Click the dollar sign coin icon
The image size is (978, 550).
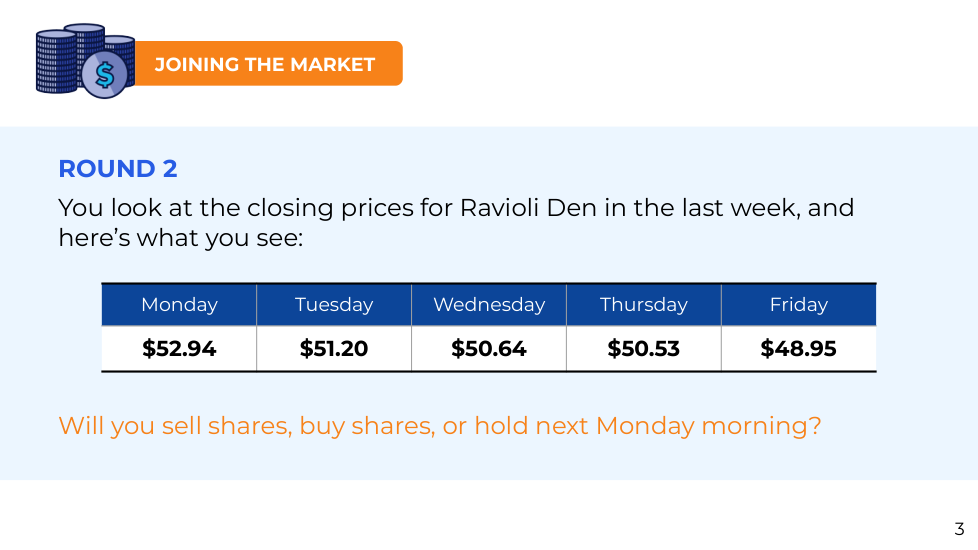105,74
